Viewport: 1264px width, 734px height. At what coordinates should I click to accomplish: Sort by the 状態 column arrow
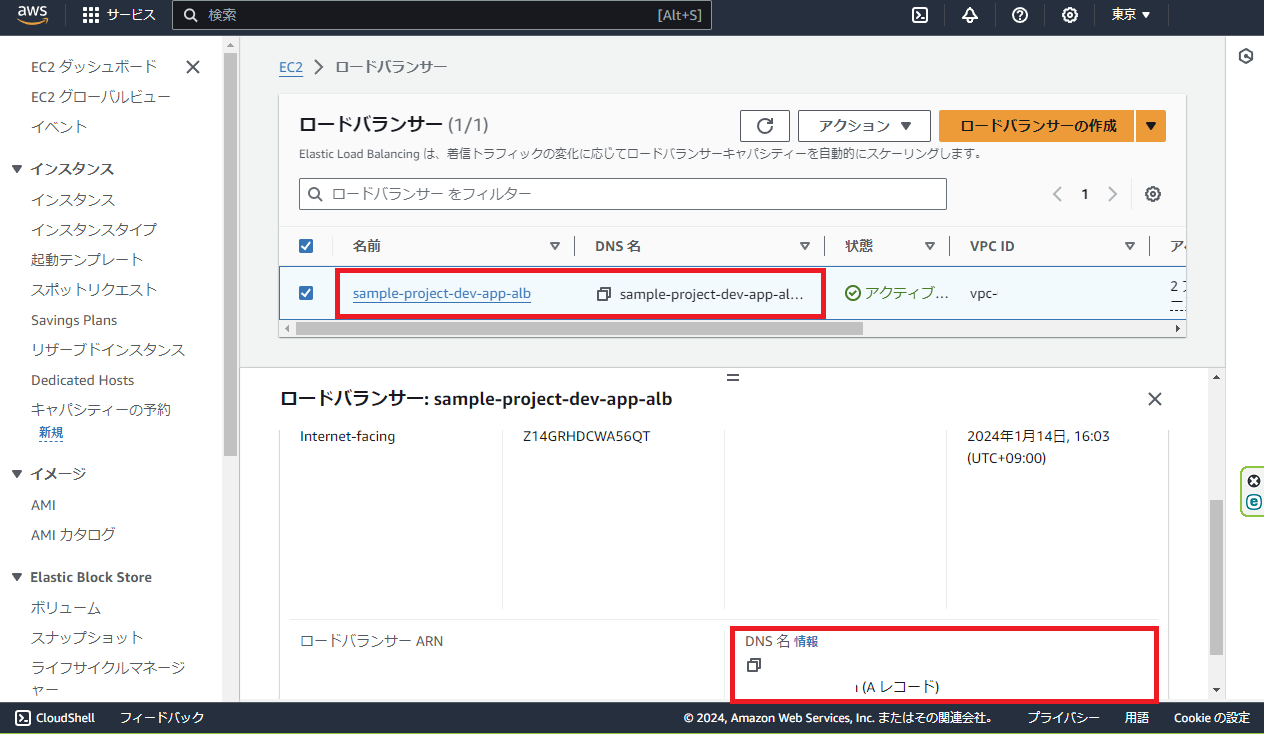tap(930, 246)
